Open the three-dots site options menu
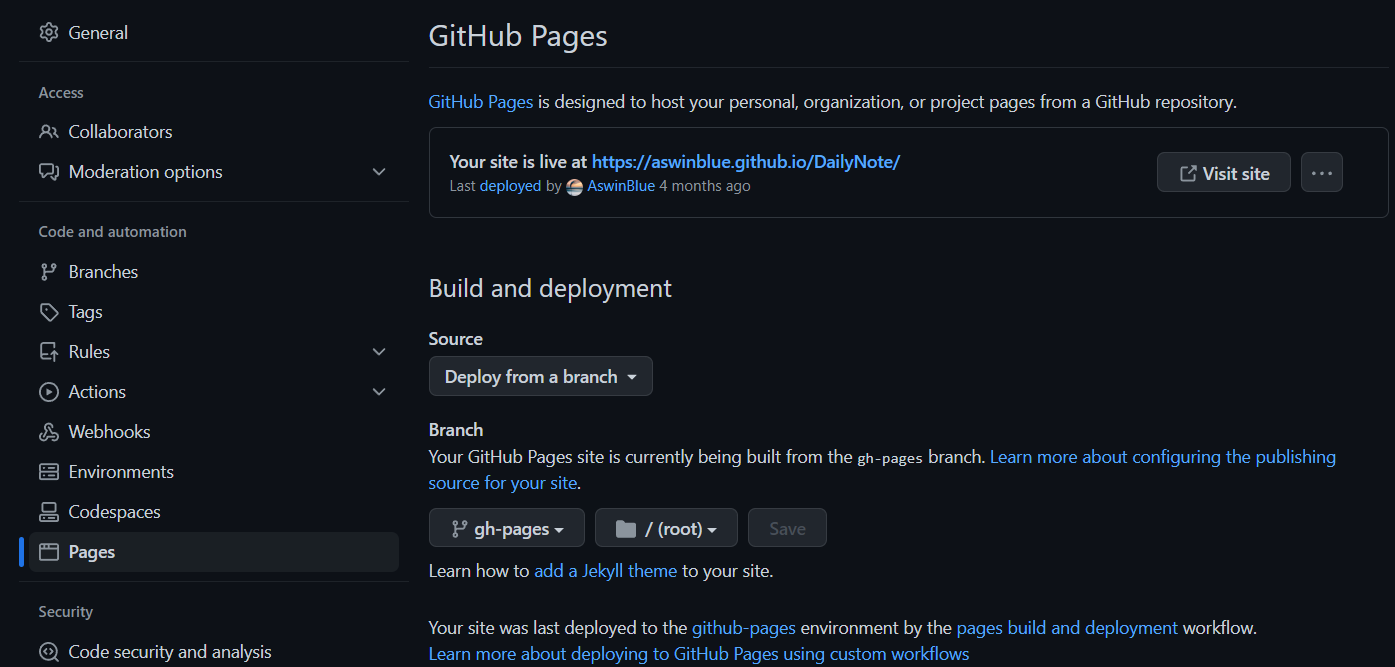Image resolution: width=1395 pixels, height=667 pixels. [x=1322, y=173]
